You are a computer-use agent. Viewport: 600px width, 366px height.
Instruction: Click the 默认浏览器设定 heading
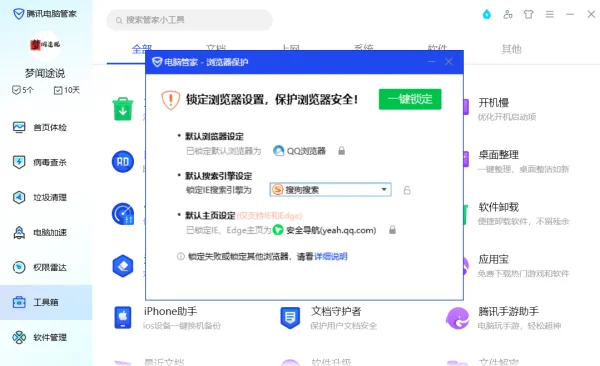(x=214, y=137)
